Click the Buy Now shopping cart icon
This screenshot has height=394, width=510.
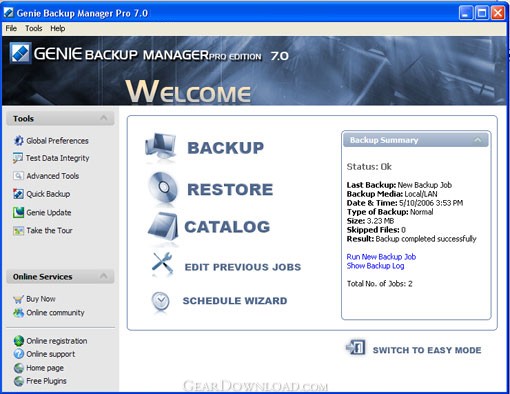coord(18,299)
